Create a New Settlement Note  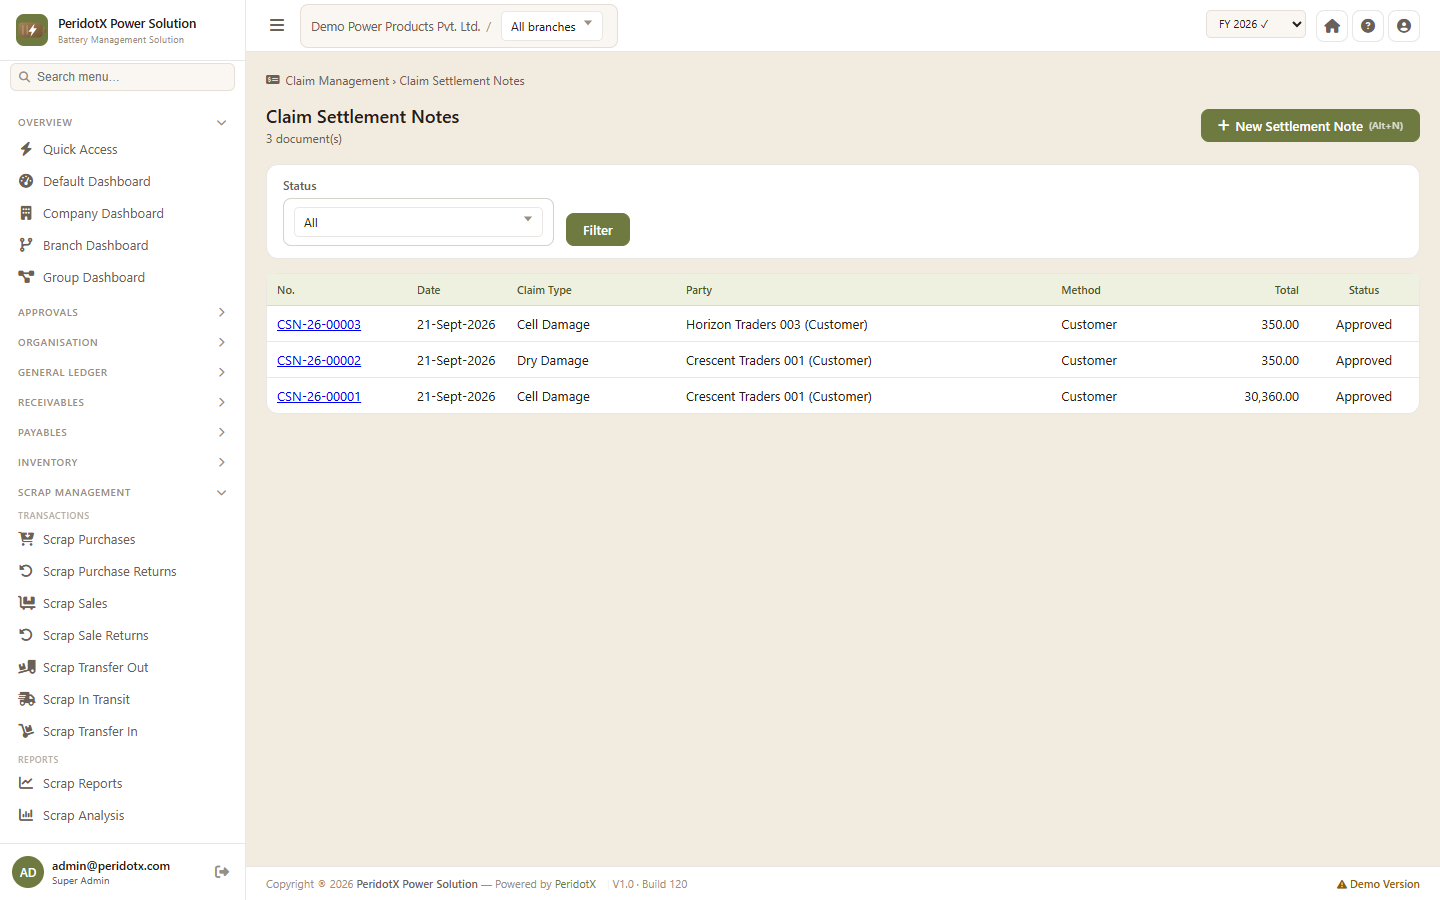tap(1310, 125)
